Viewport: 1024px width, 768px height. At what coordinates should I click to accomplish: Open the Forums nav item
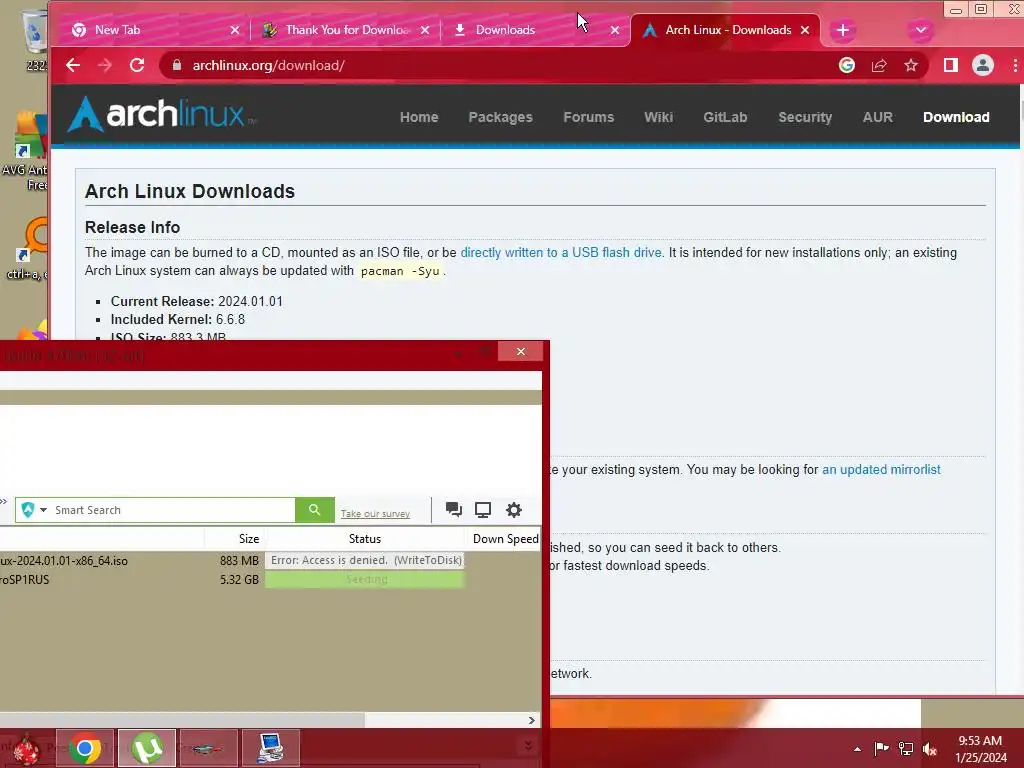point(588,118)
